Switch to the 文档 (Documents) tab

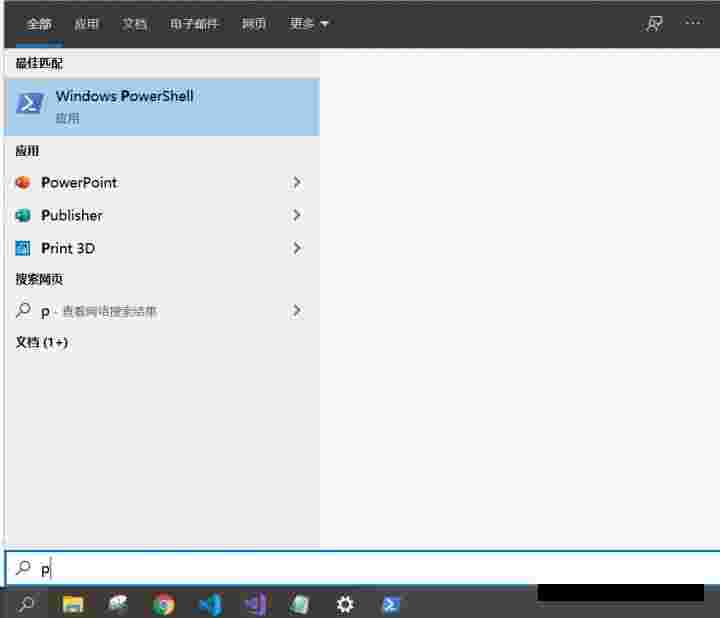pos(134,23)
